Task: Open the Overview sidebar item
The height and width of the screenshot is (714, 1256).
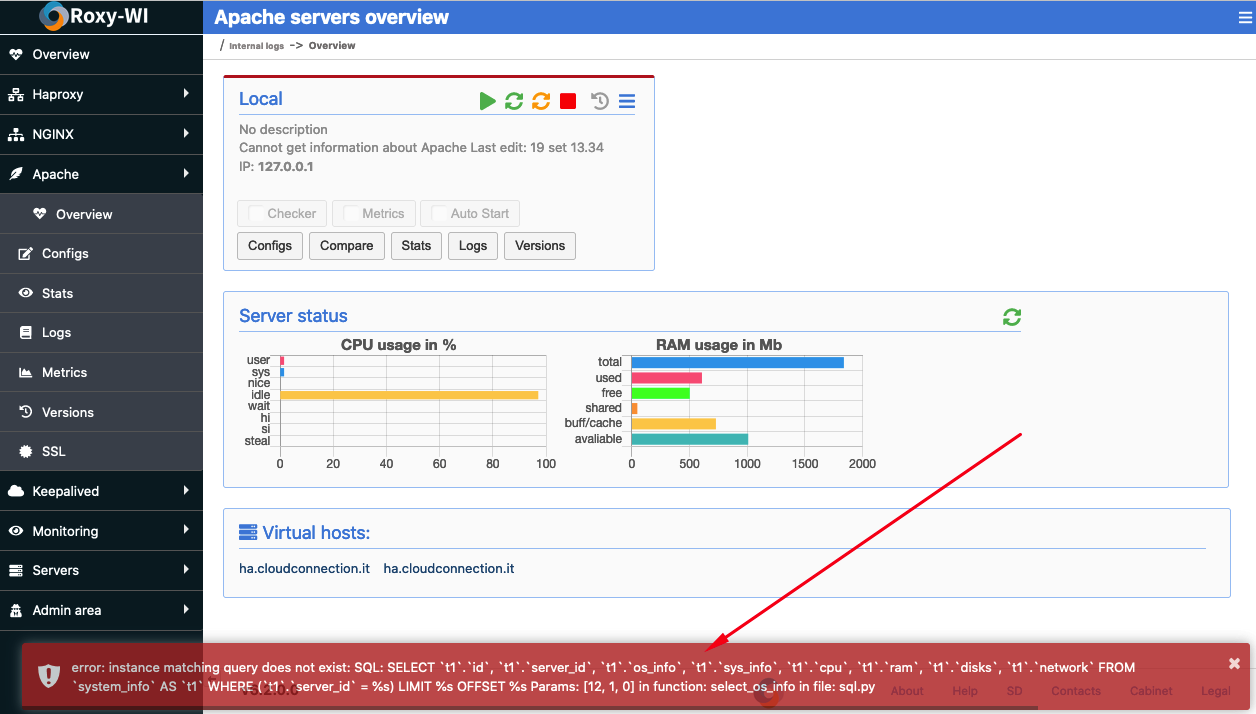Action: click(101, 55)
